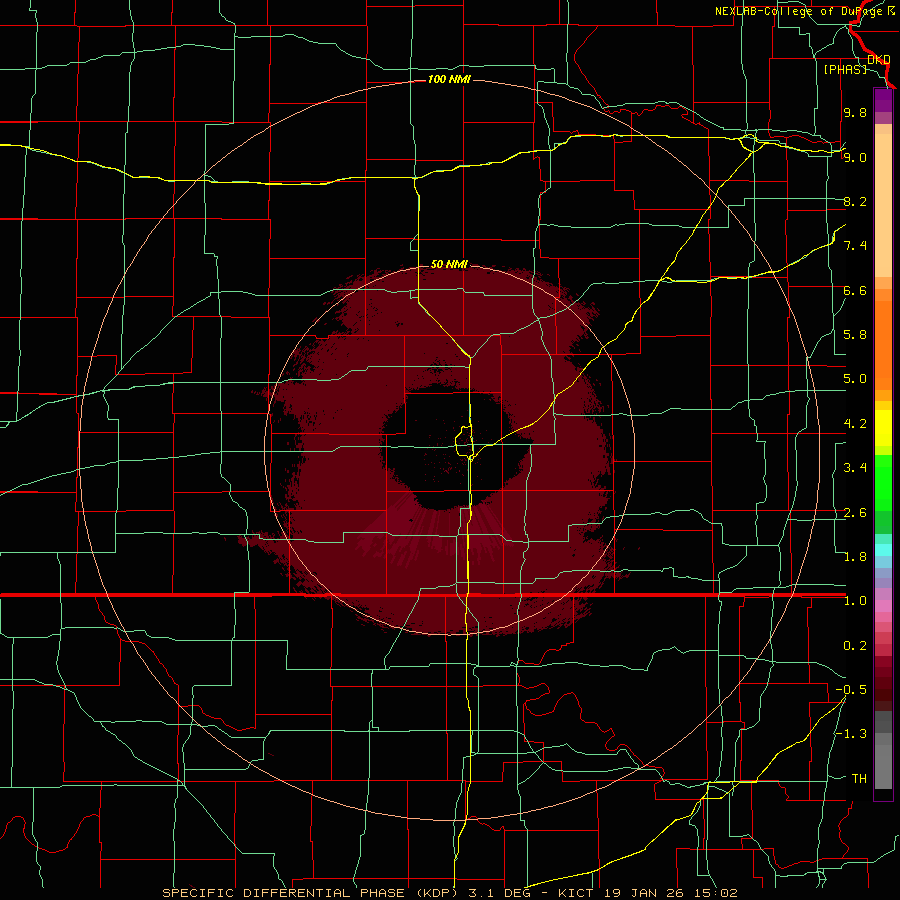This screenshot has height=900, width=900.
Task: Click the 5.8 value on the color scale
Action: 855,335
